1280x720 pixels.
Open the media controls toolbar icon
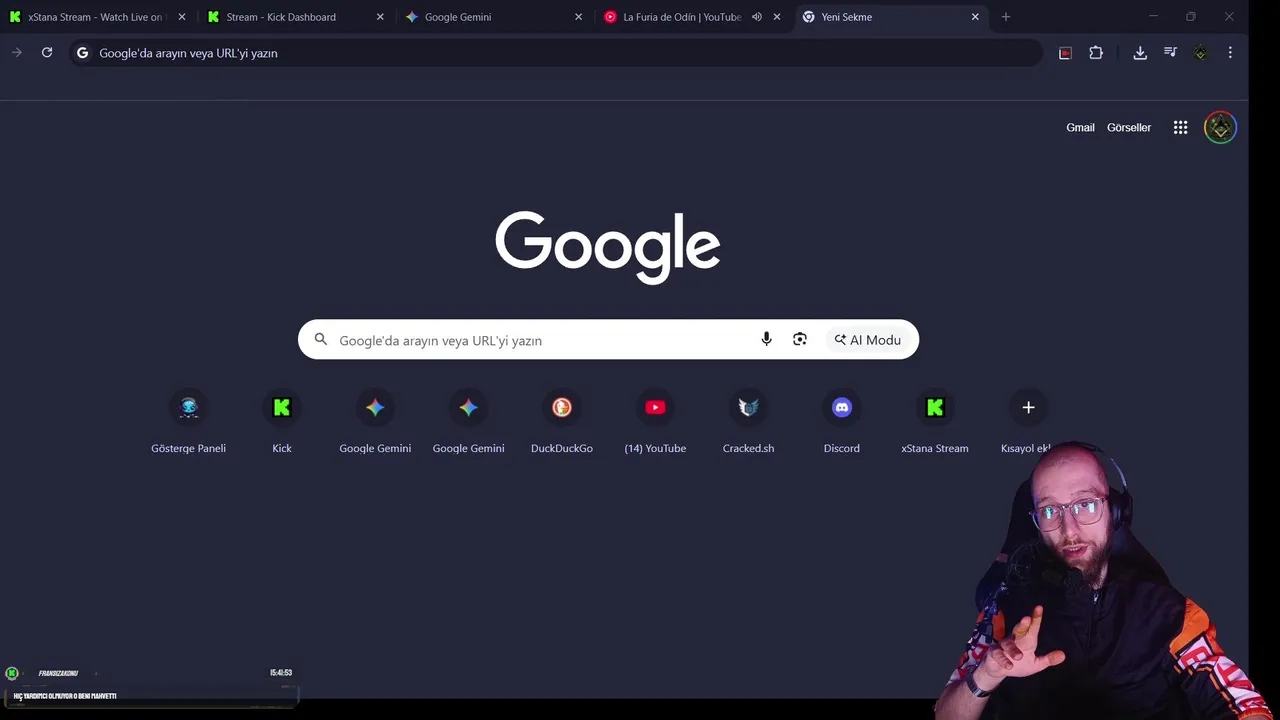click(x=1170, y=53)
